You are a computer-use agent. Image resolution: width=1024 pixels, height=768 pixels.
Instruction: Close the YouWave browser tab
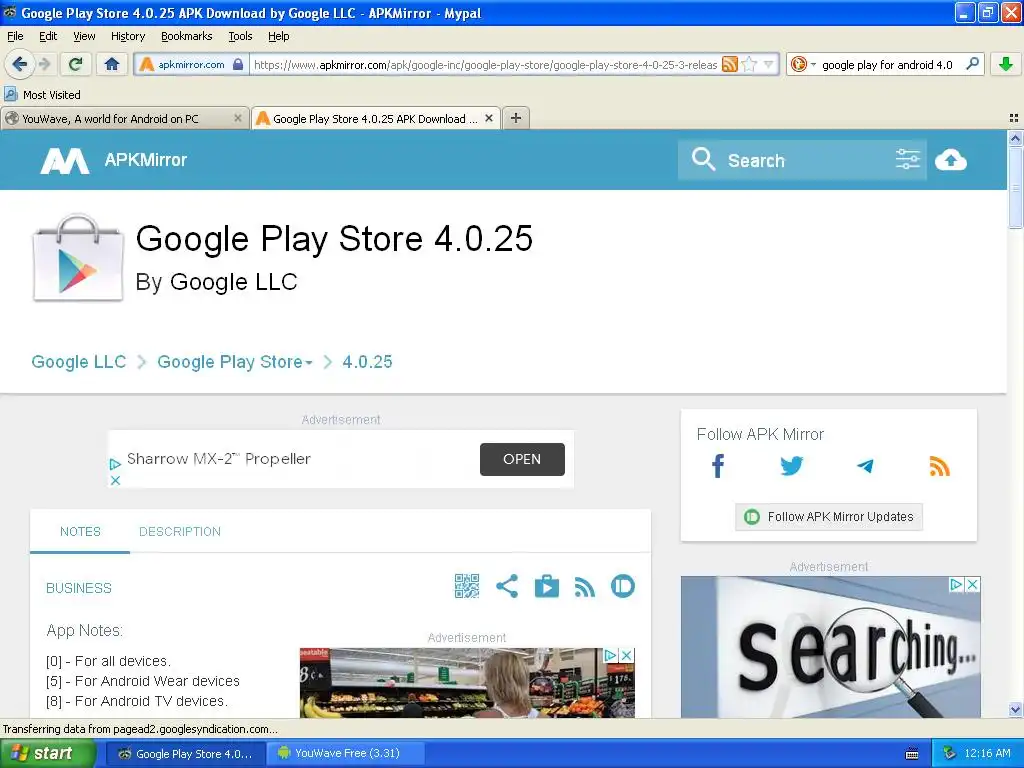[238, 118]
